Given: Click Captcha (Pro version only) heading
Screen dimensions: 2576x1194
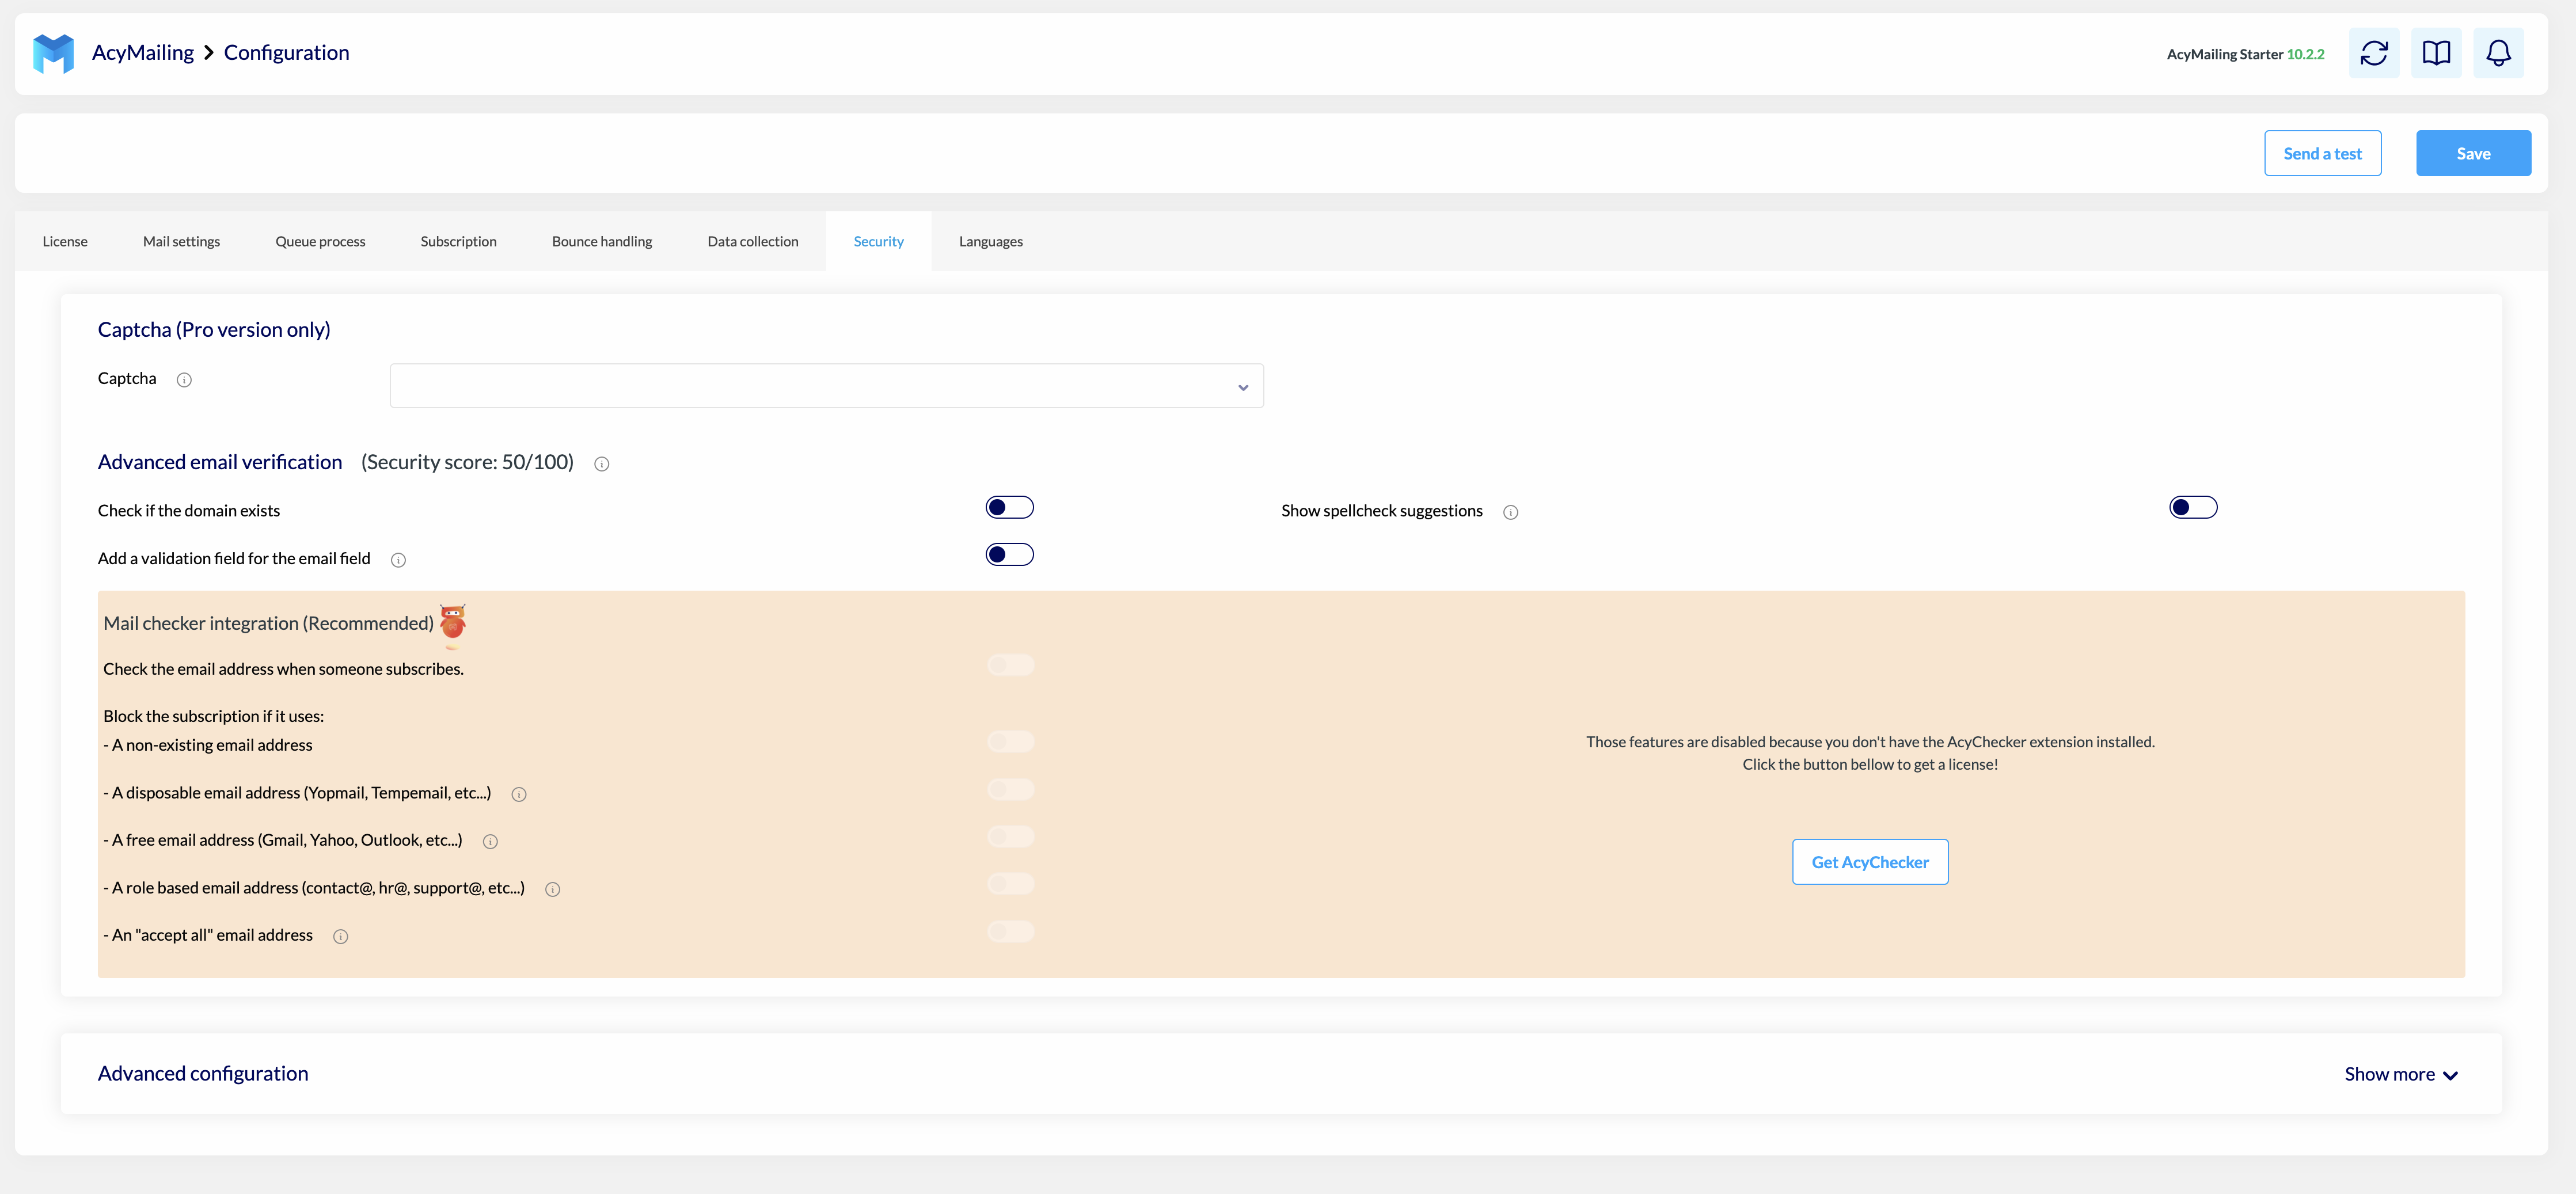Looking at the screenshot, I should tap(214, 330).
